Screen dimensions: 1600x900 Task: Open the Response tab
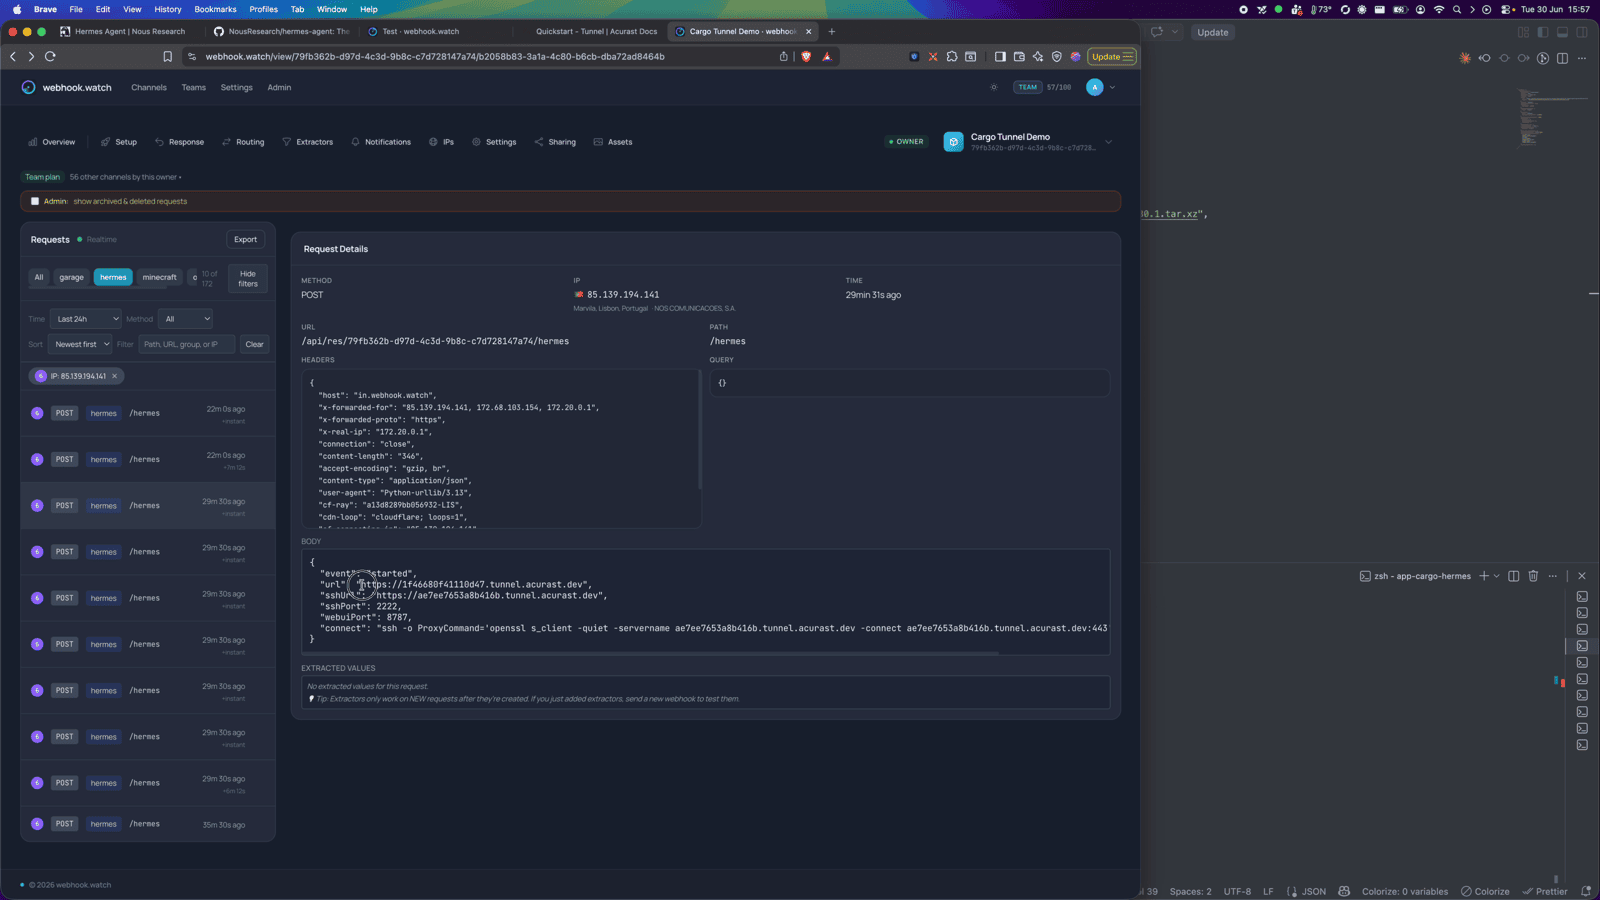pos(180,142)
